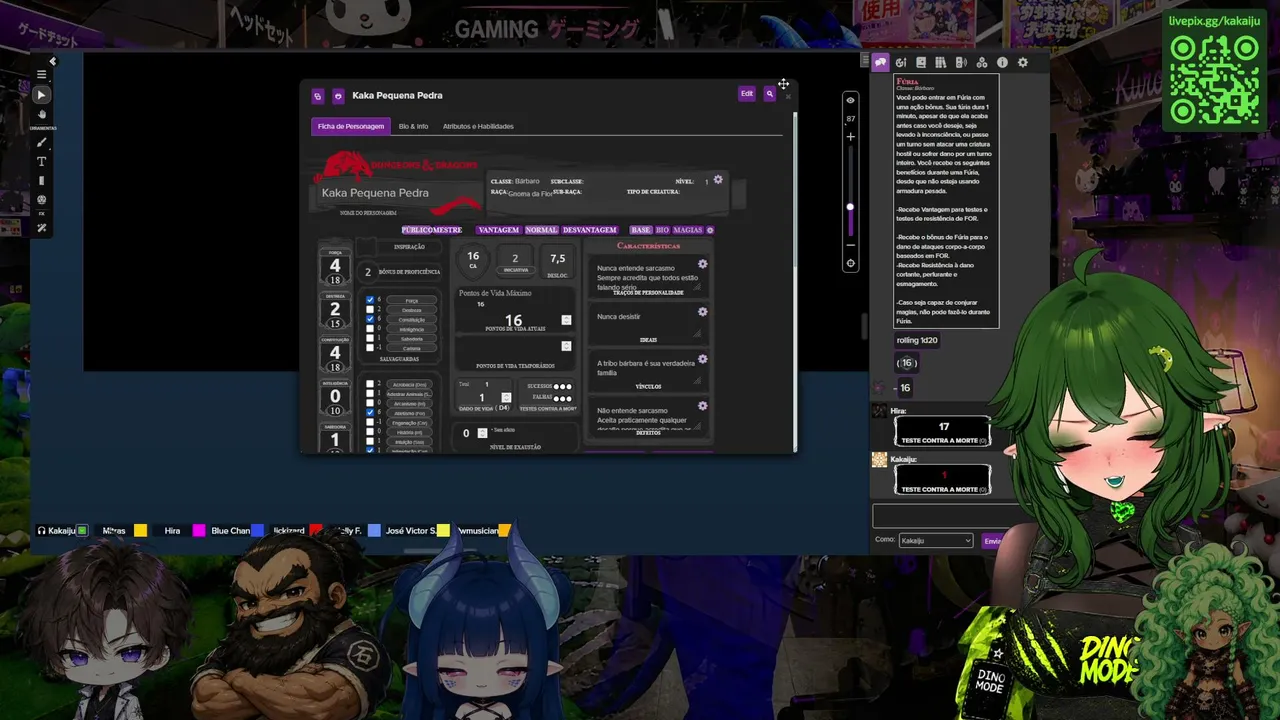Image resolution: width=1280 pixels, height=720 pixels.
Task: Open Traços de Personalidade settings gear
Action: 702,264
